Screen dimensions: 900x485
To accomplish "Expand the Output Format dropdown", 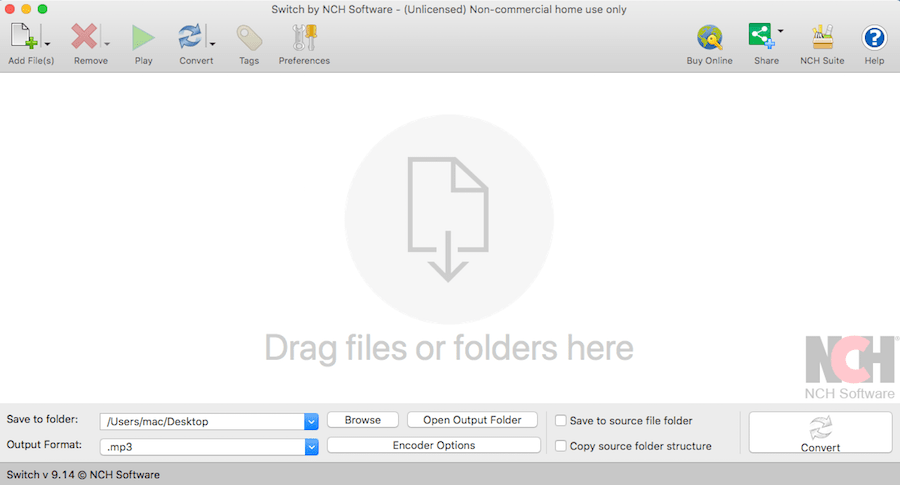I will (311, 447).
